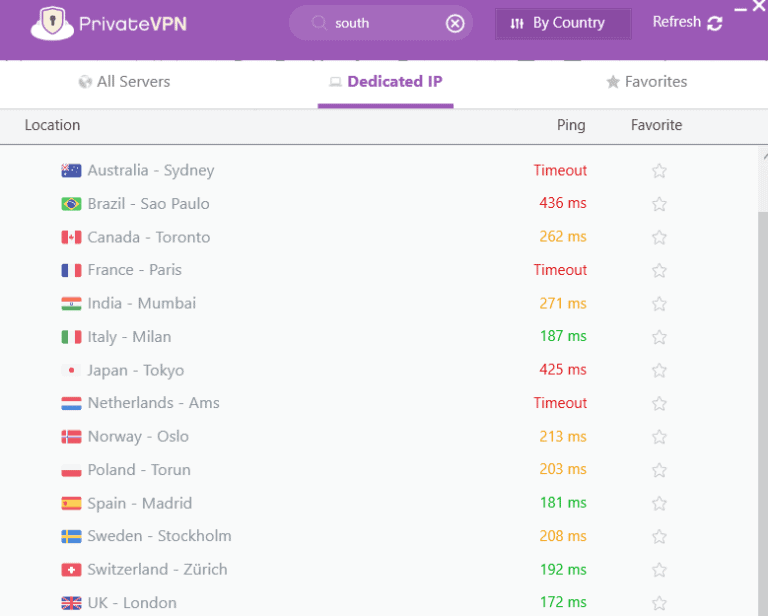
Task: Click the magnifier search icon
Action: coord(319,23)
